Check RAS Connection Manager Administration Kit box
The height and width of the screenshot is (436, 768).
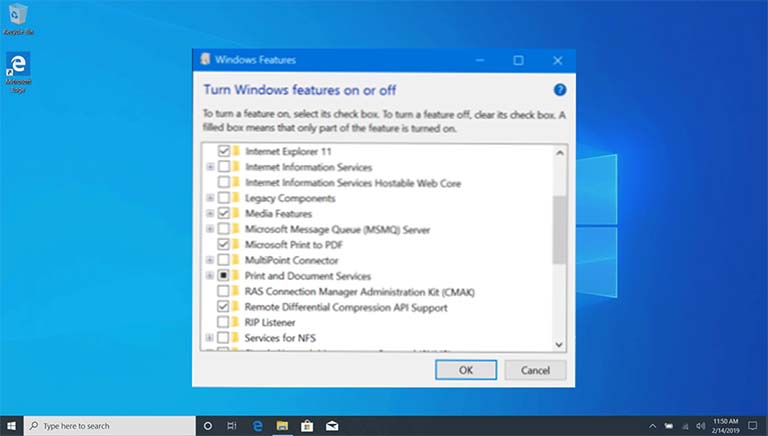[x=223, y=291]
